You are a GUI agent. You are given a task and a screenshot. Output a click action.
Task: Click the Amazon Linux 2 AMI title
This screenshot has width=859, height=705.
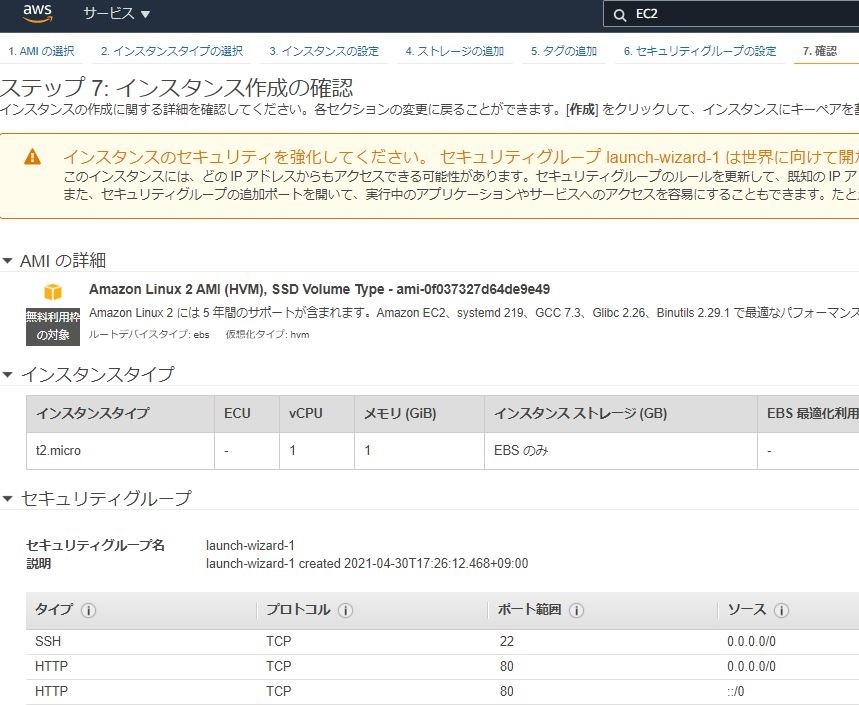point(319,289)
